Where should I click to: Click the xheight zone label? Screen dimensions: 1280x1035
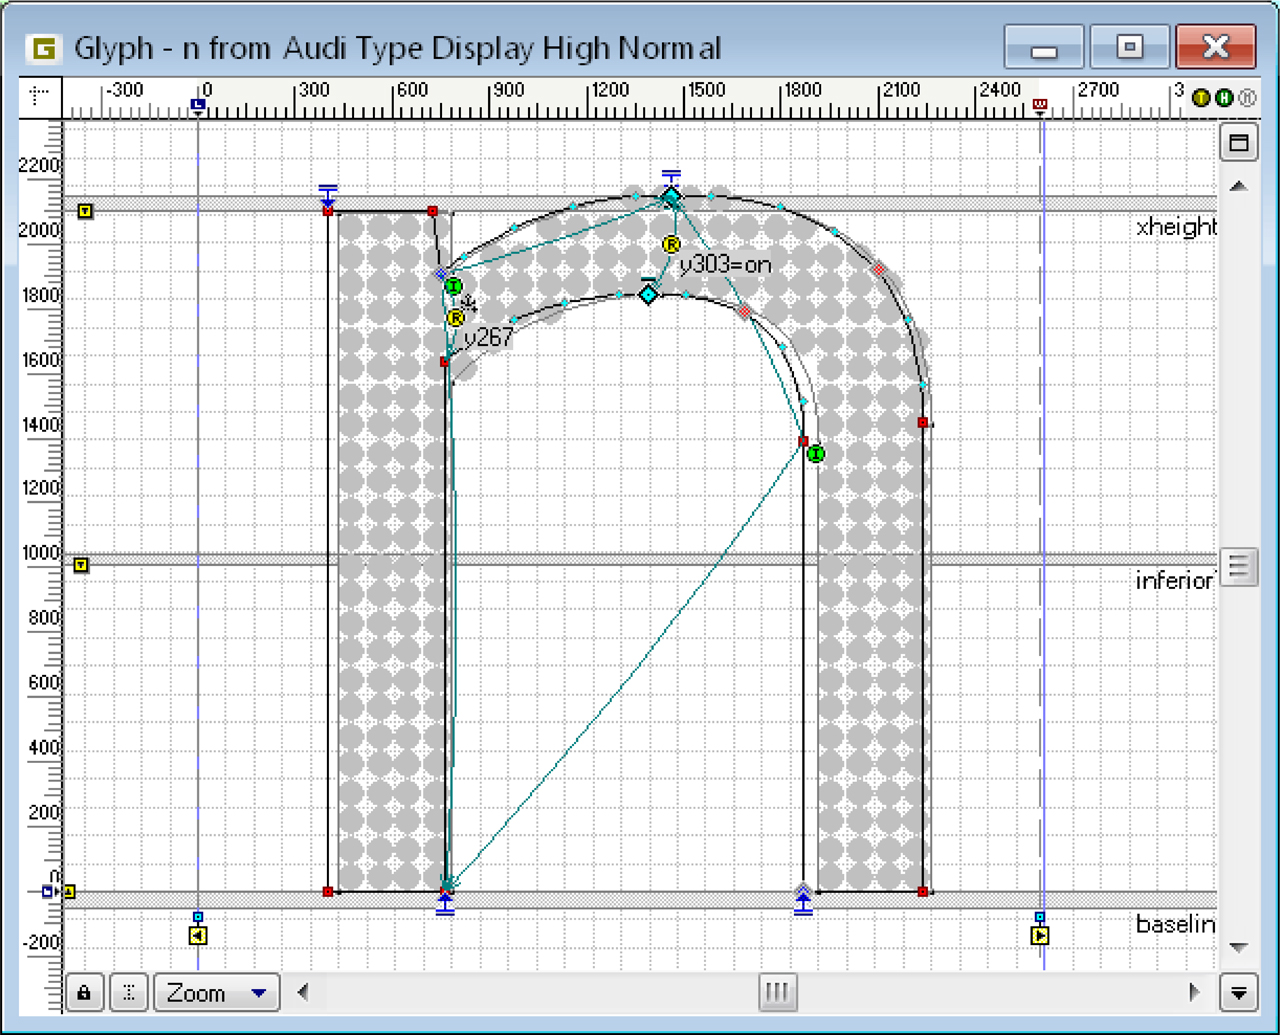(x=1176, y=228)
